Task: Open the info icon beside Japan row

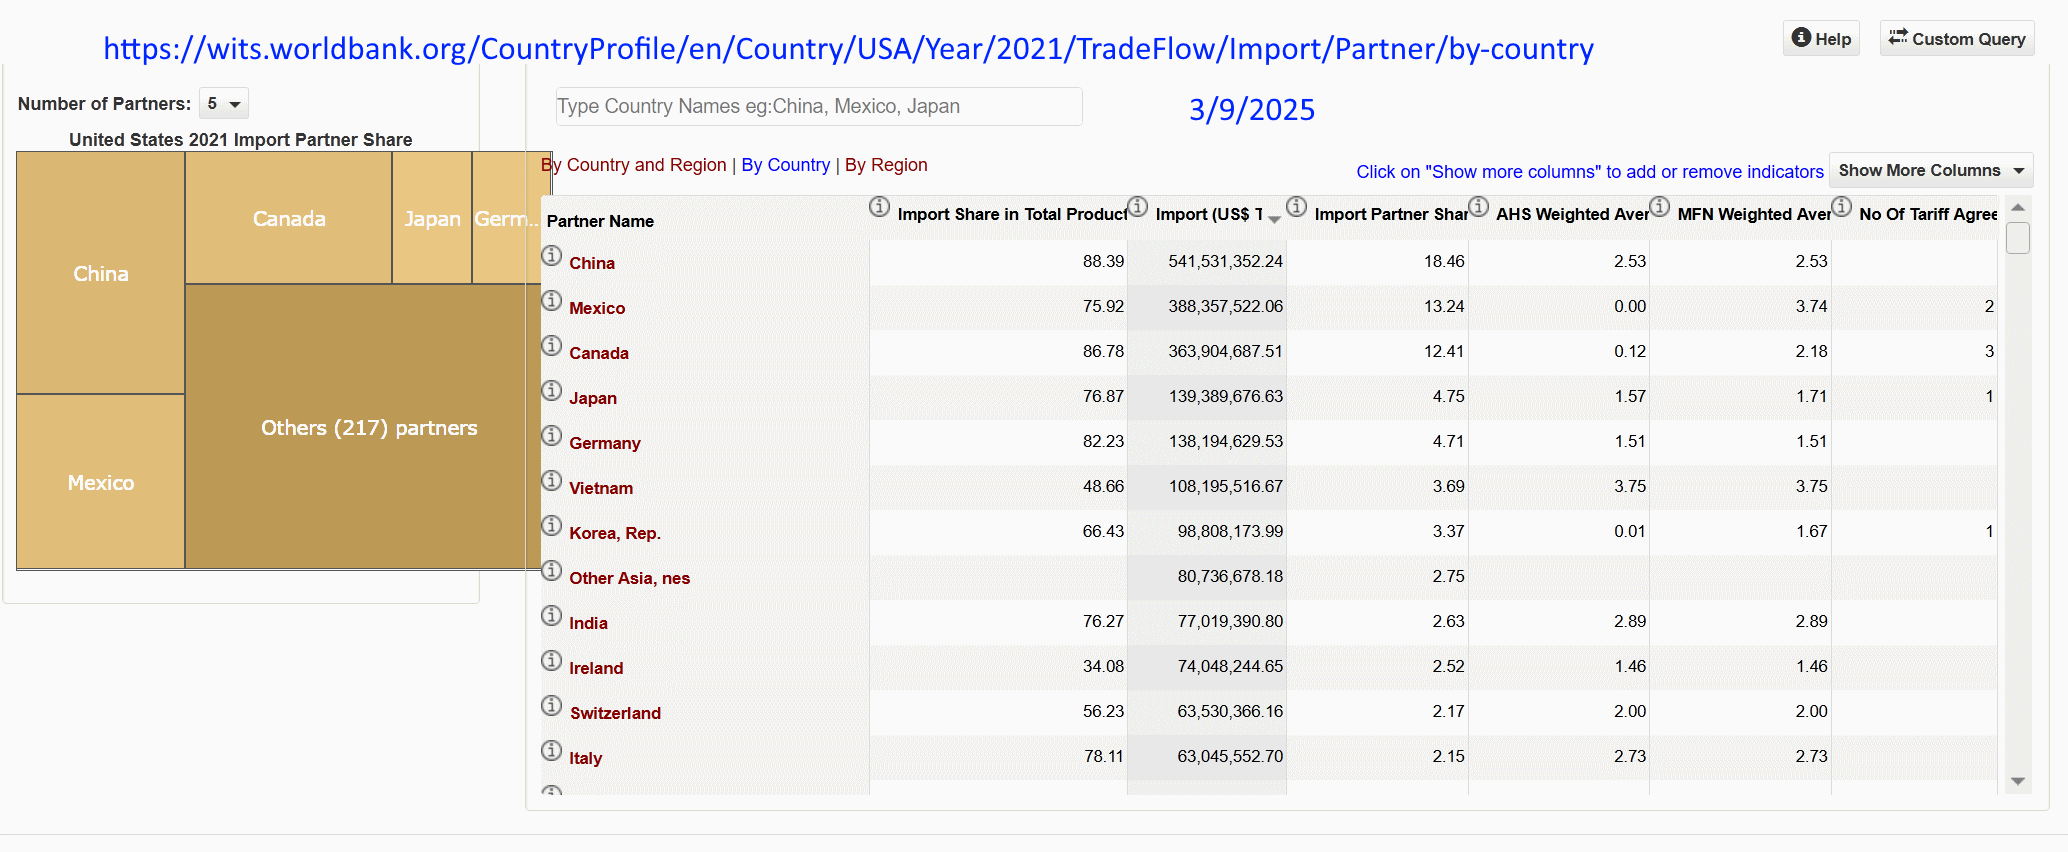Action: pos(551,391)
